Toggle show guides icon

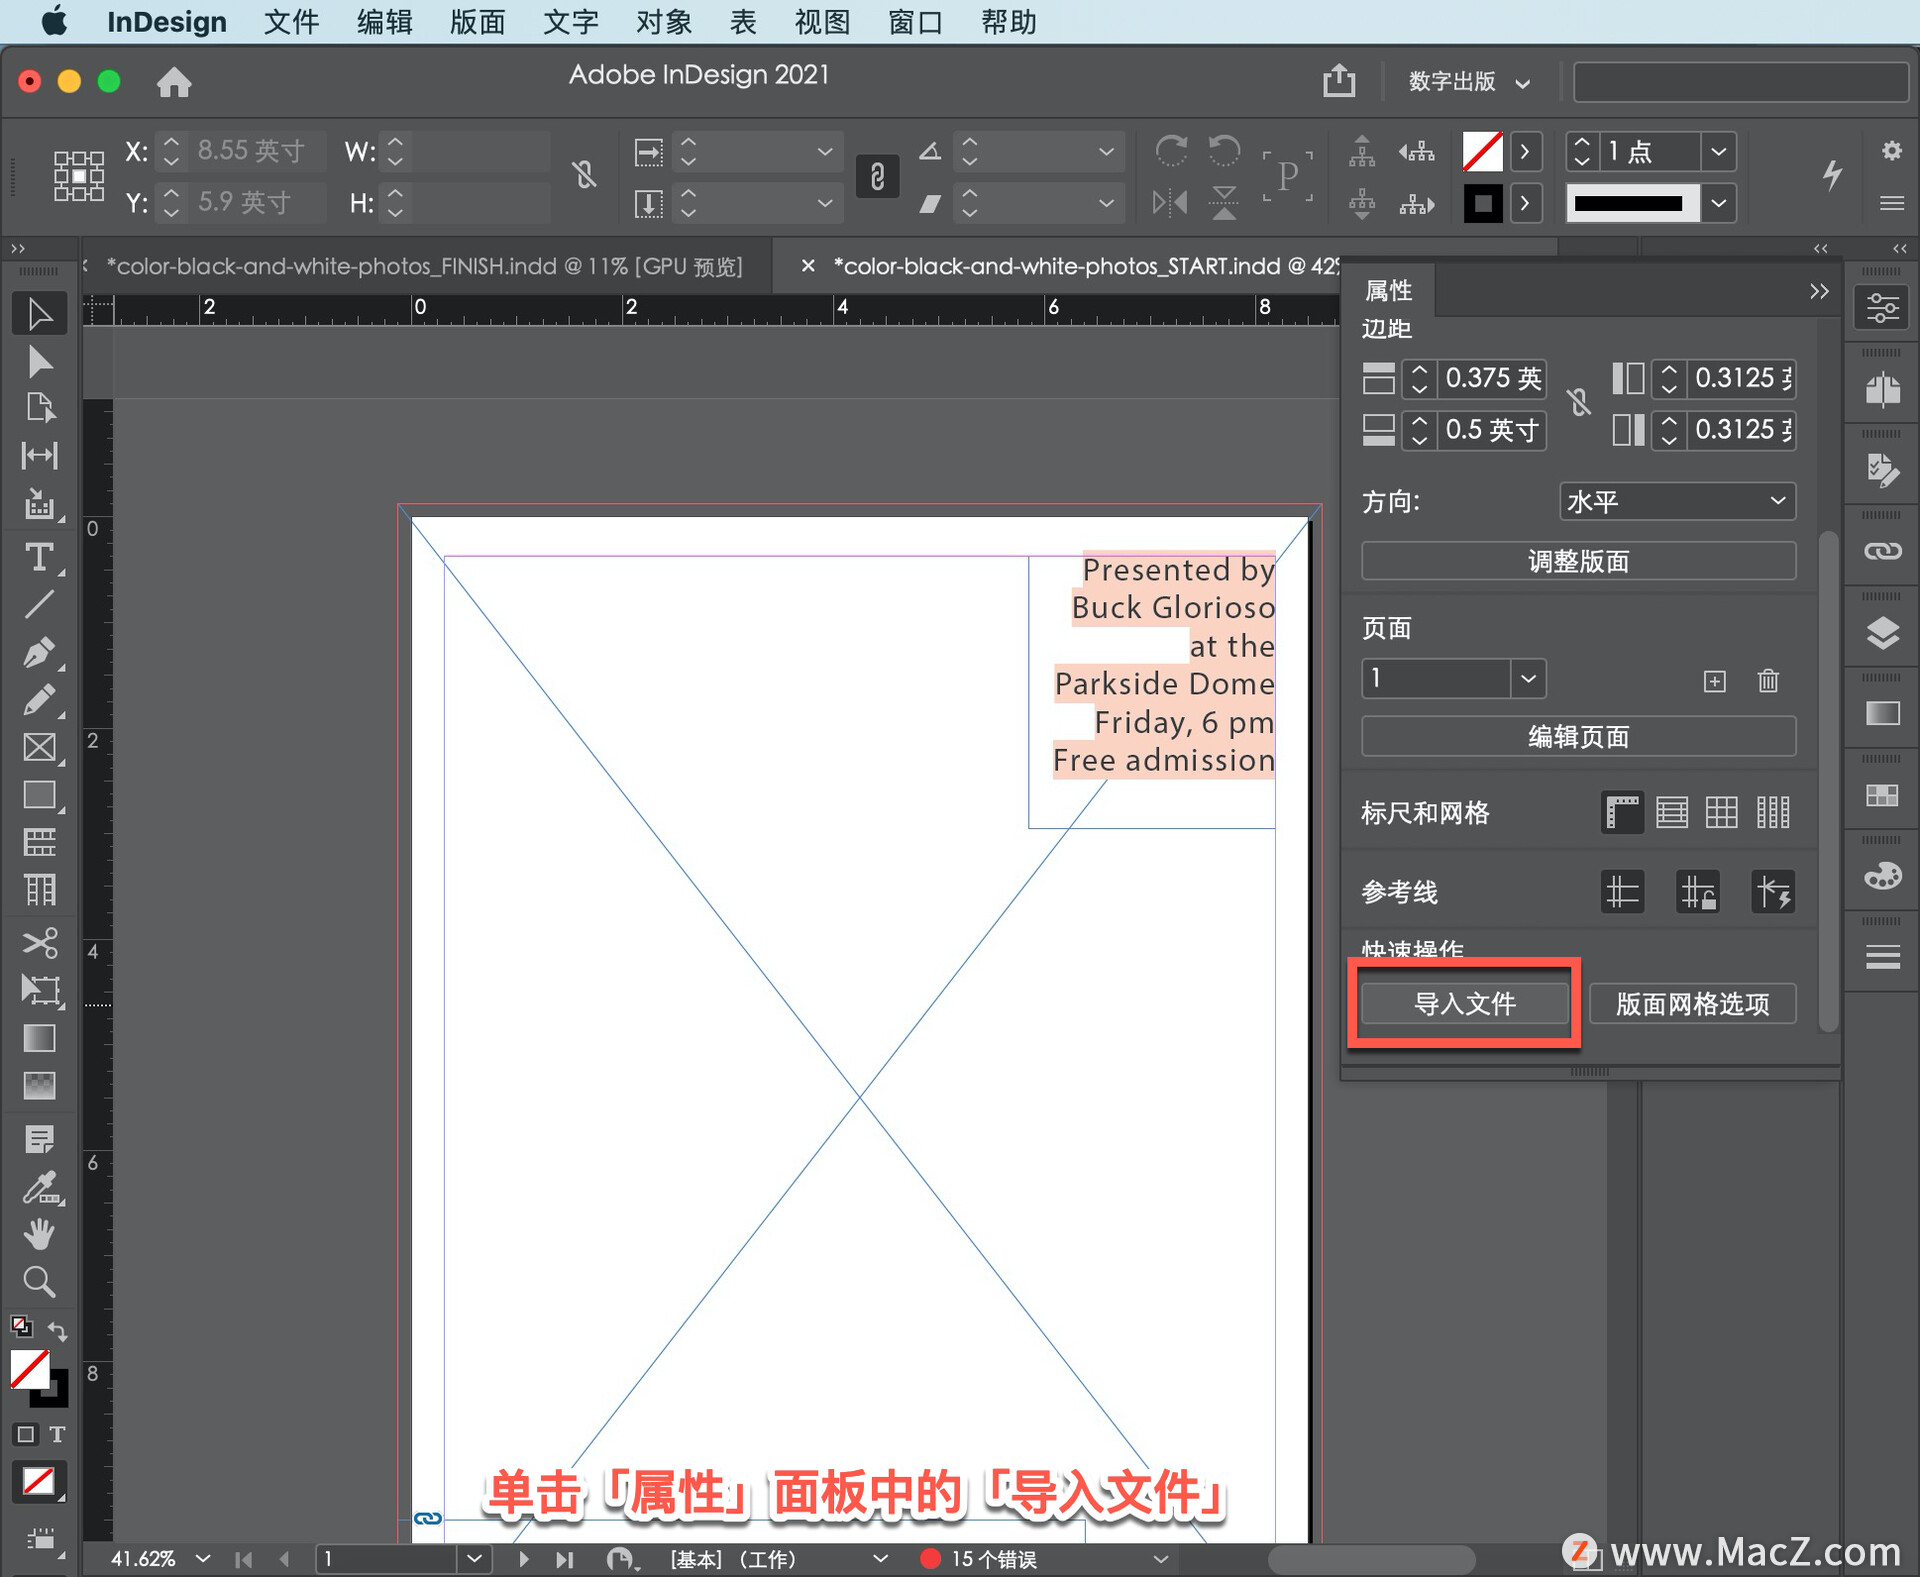point(1622,892)
